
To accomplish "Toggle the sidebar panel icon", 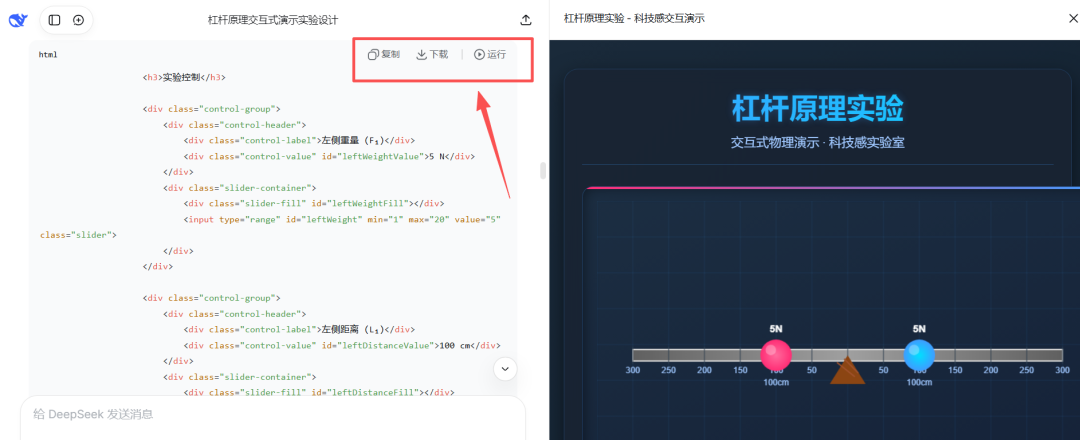I will [54, 20].
